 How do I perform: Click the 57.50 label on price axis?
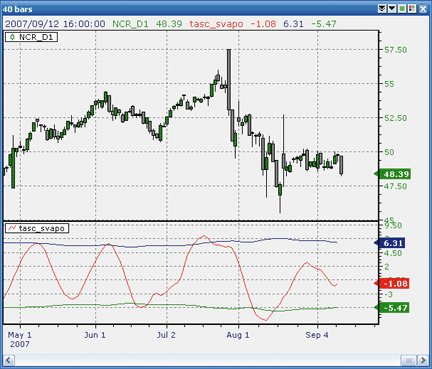[395, 50]
